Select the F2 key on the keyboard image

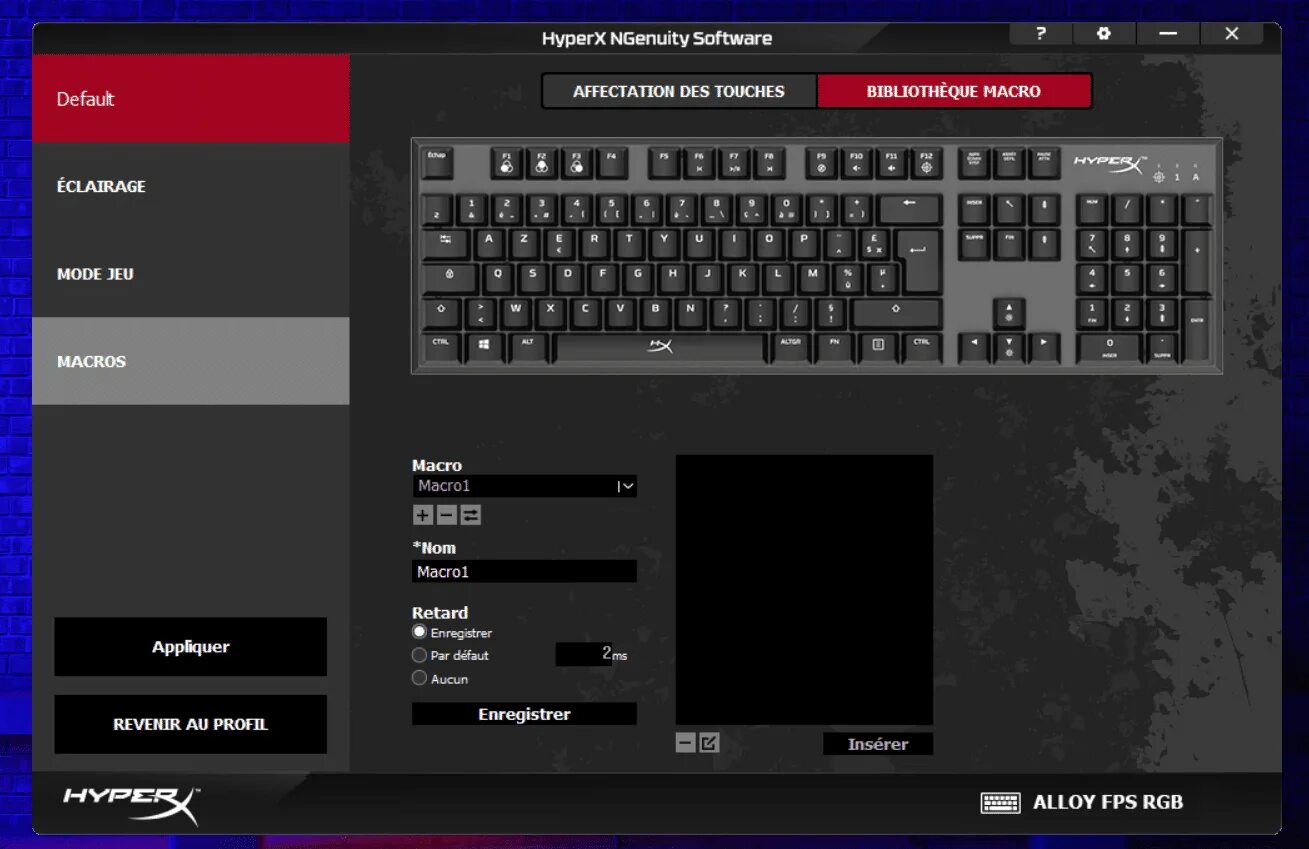[x=541, y=164]
